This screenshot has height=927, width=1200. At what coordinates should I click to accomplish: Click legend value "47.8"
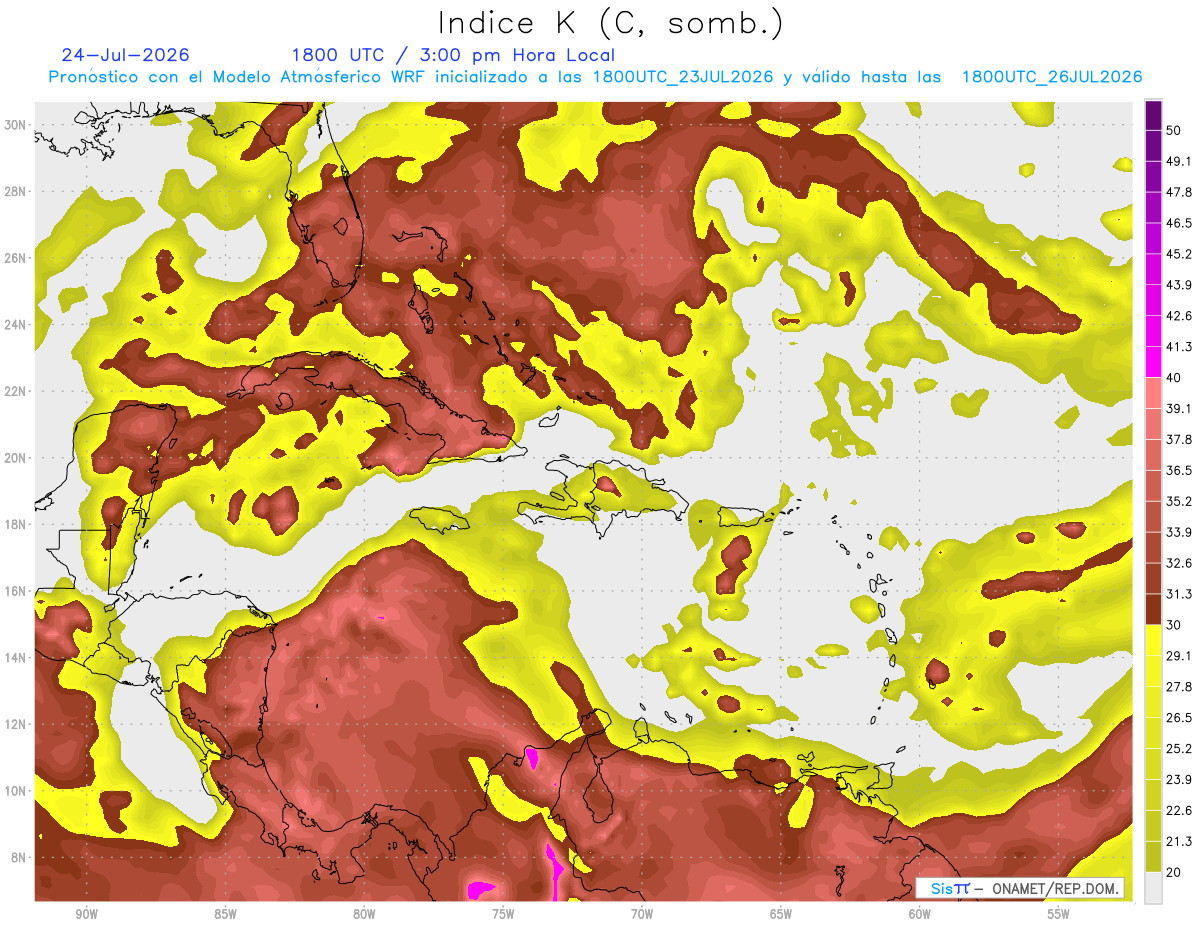(1179, 192)
